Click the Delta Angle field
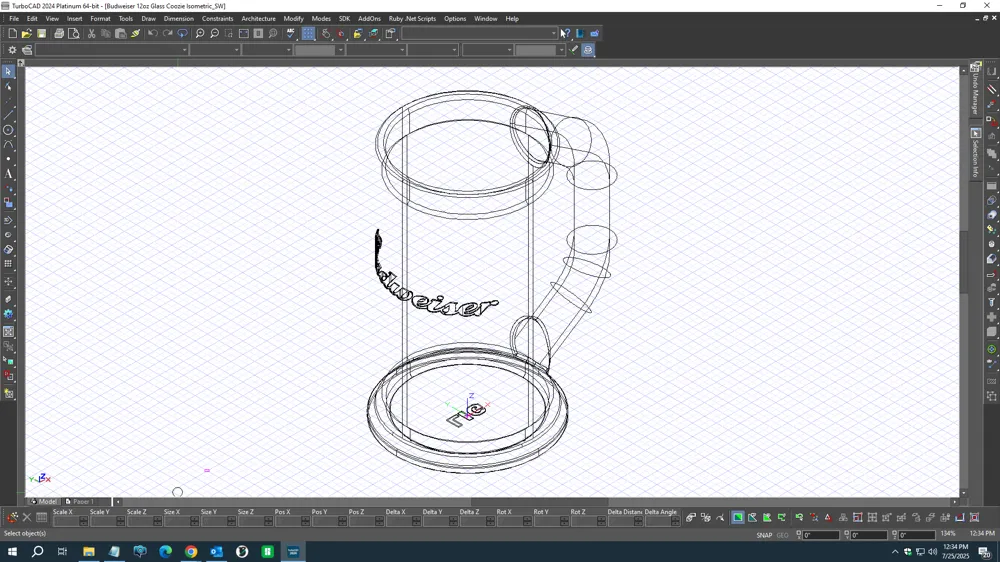1000x562 pixels. [662, 521]
